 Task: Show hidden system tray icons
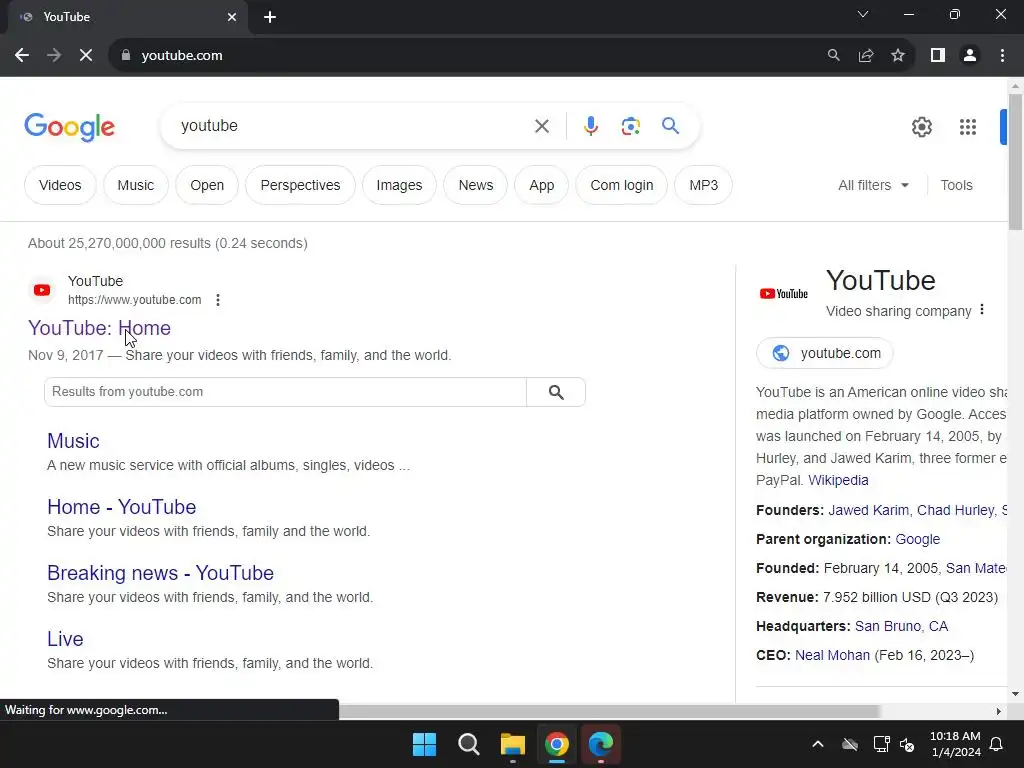(818, 744)
